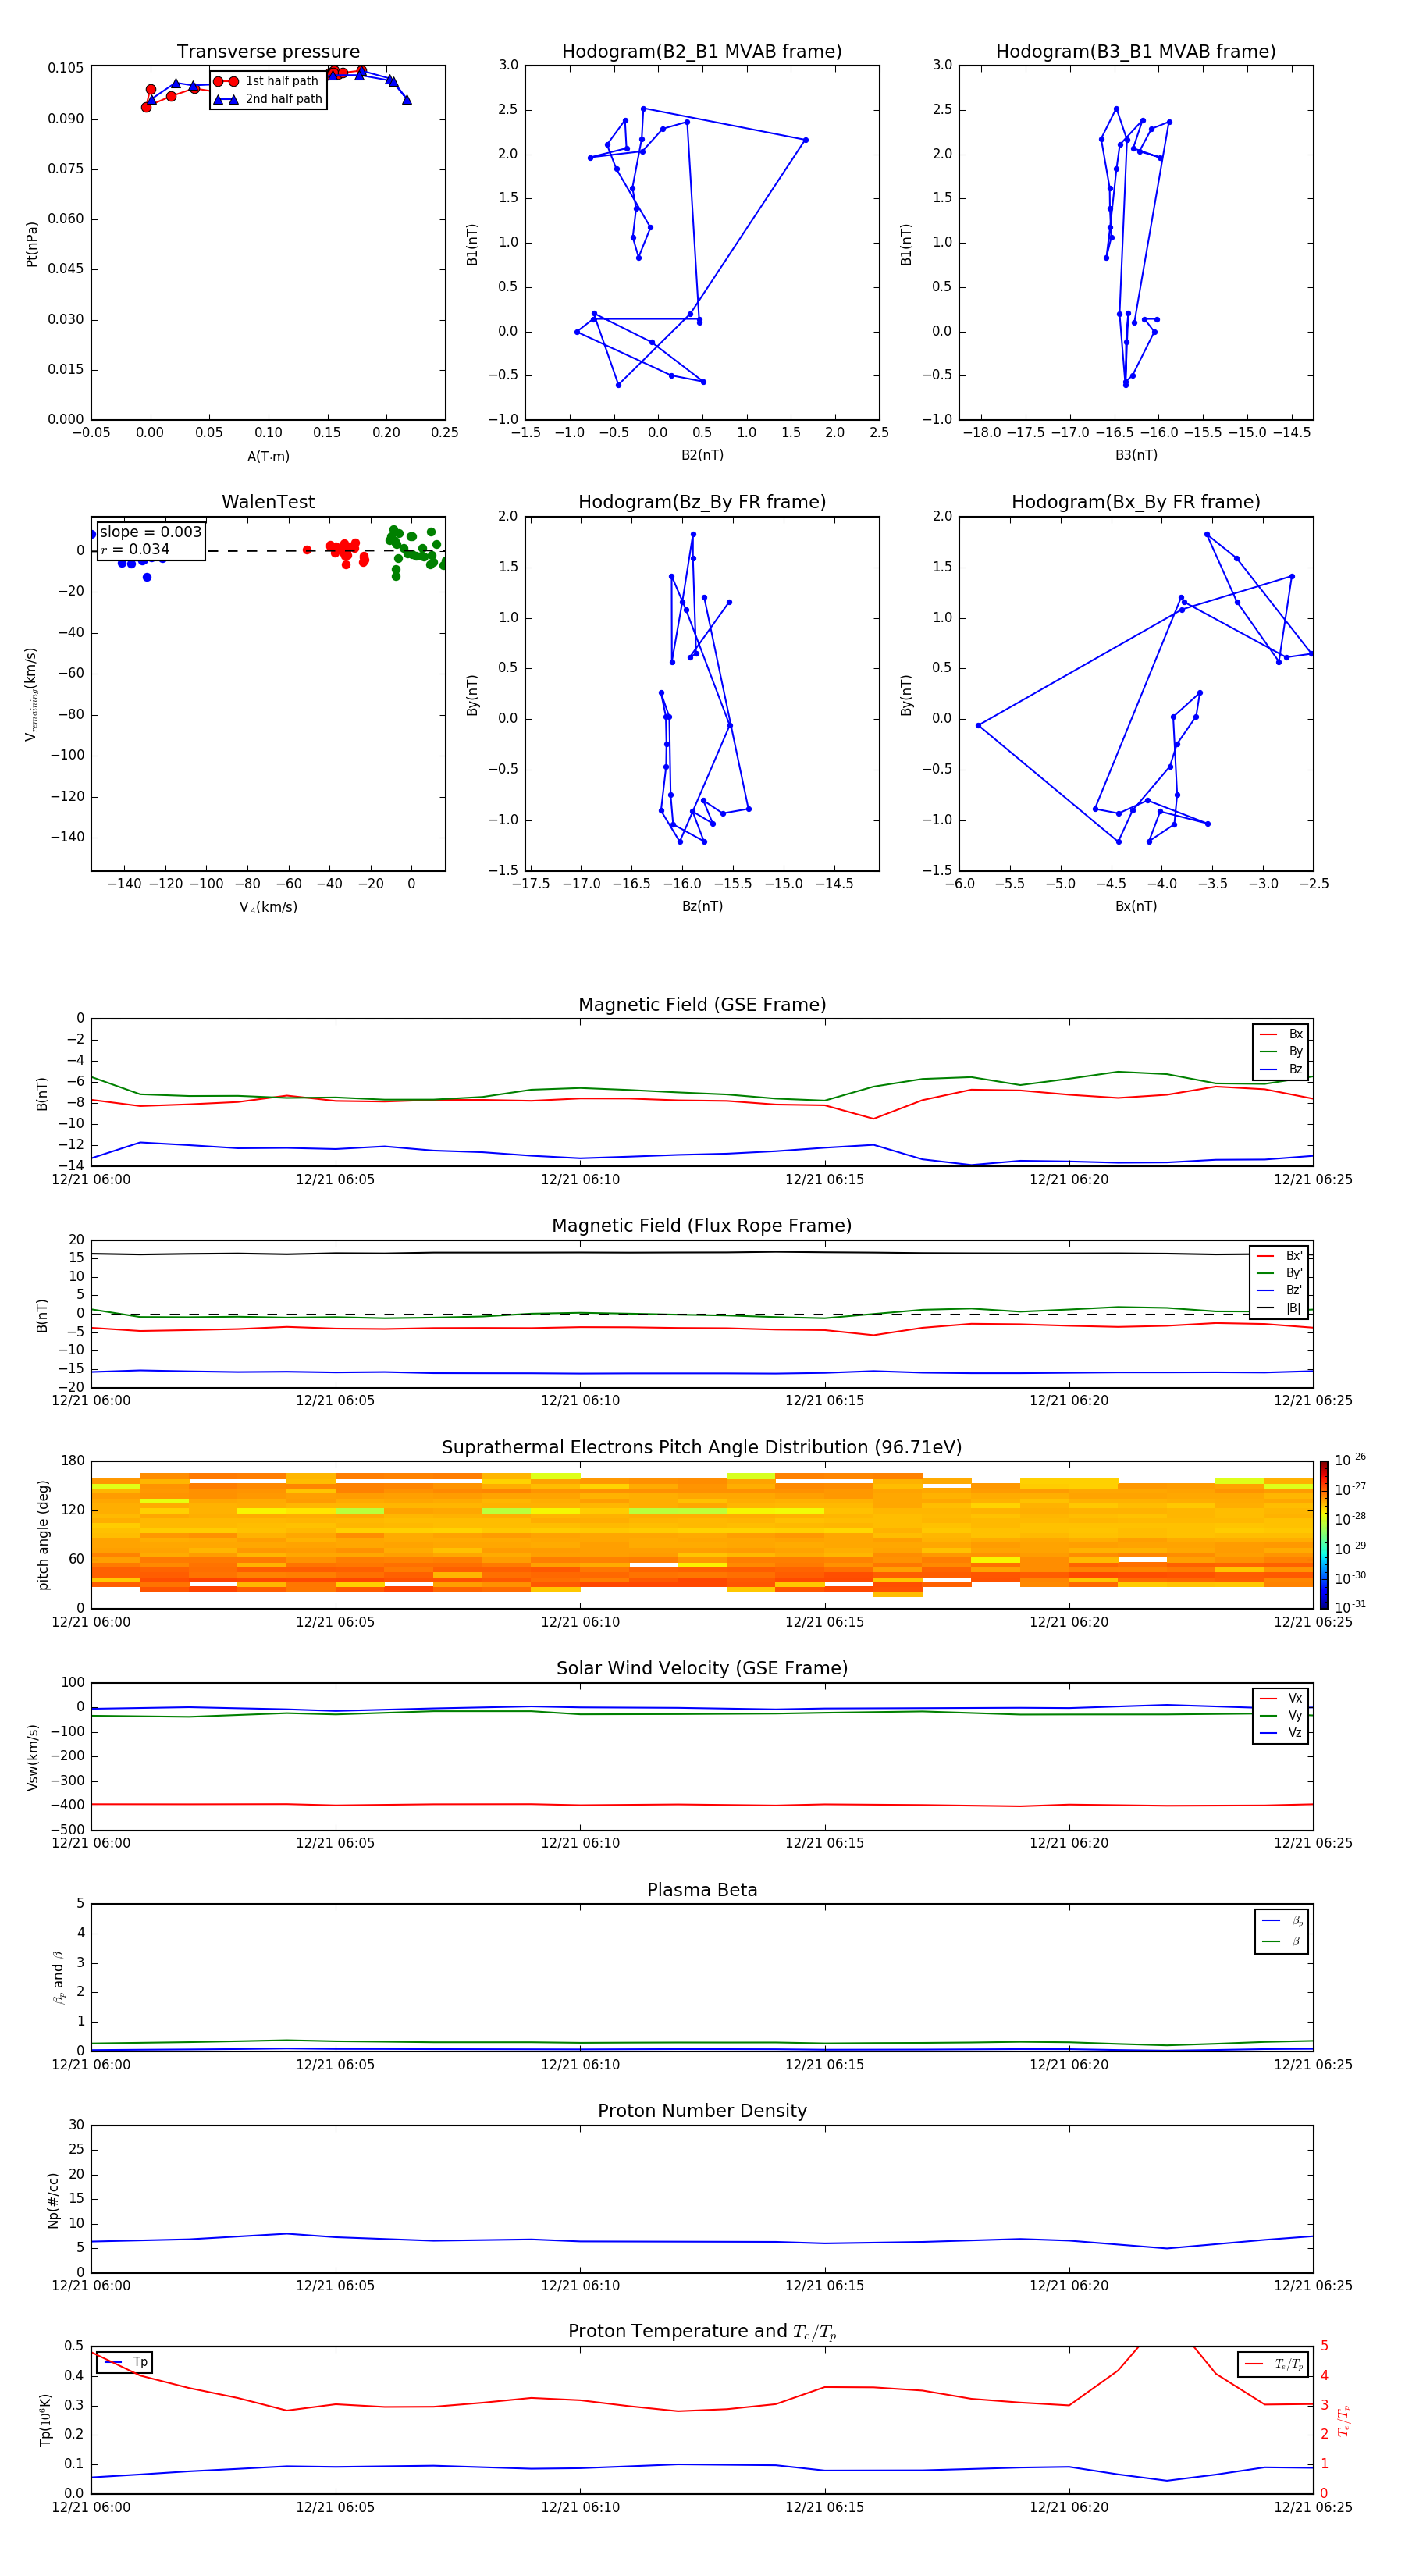Click the 'Hodogram(Bx_By FR frame)' title
The width and height of the screenshot is (1405, 2576).
coord(1136,502)
